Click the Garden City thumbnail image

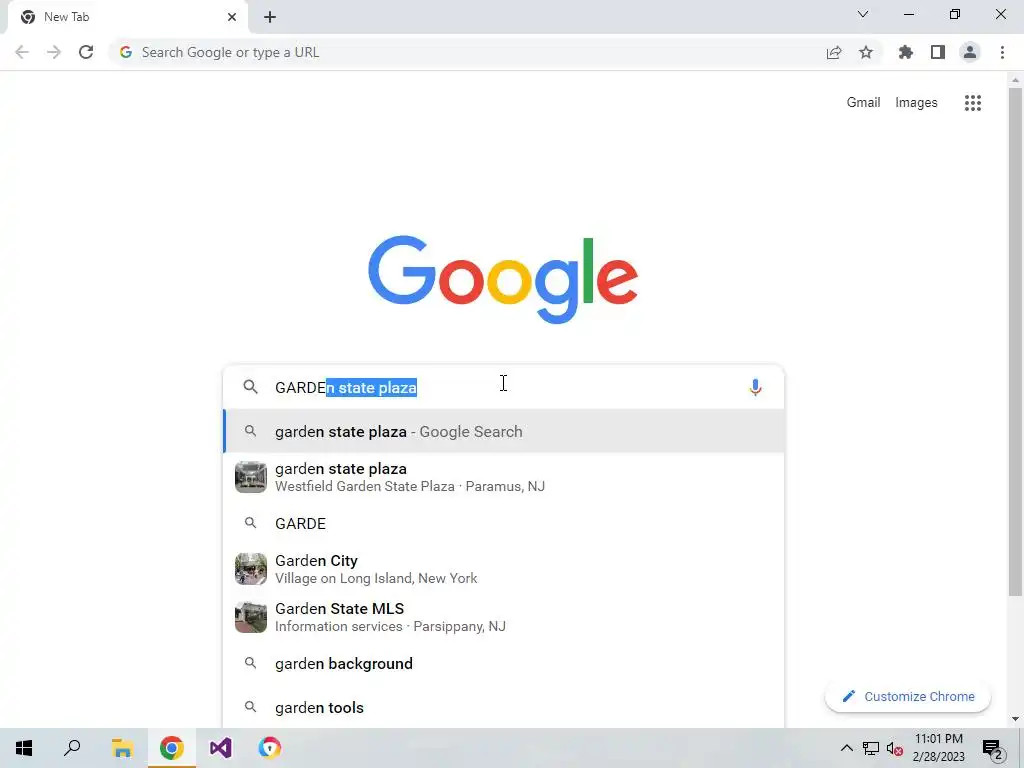(251, 569)
